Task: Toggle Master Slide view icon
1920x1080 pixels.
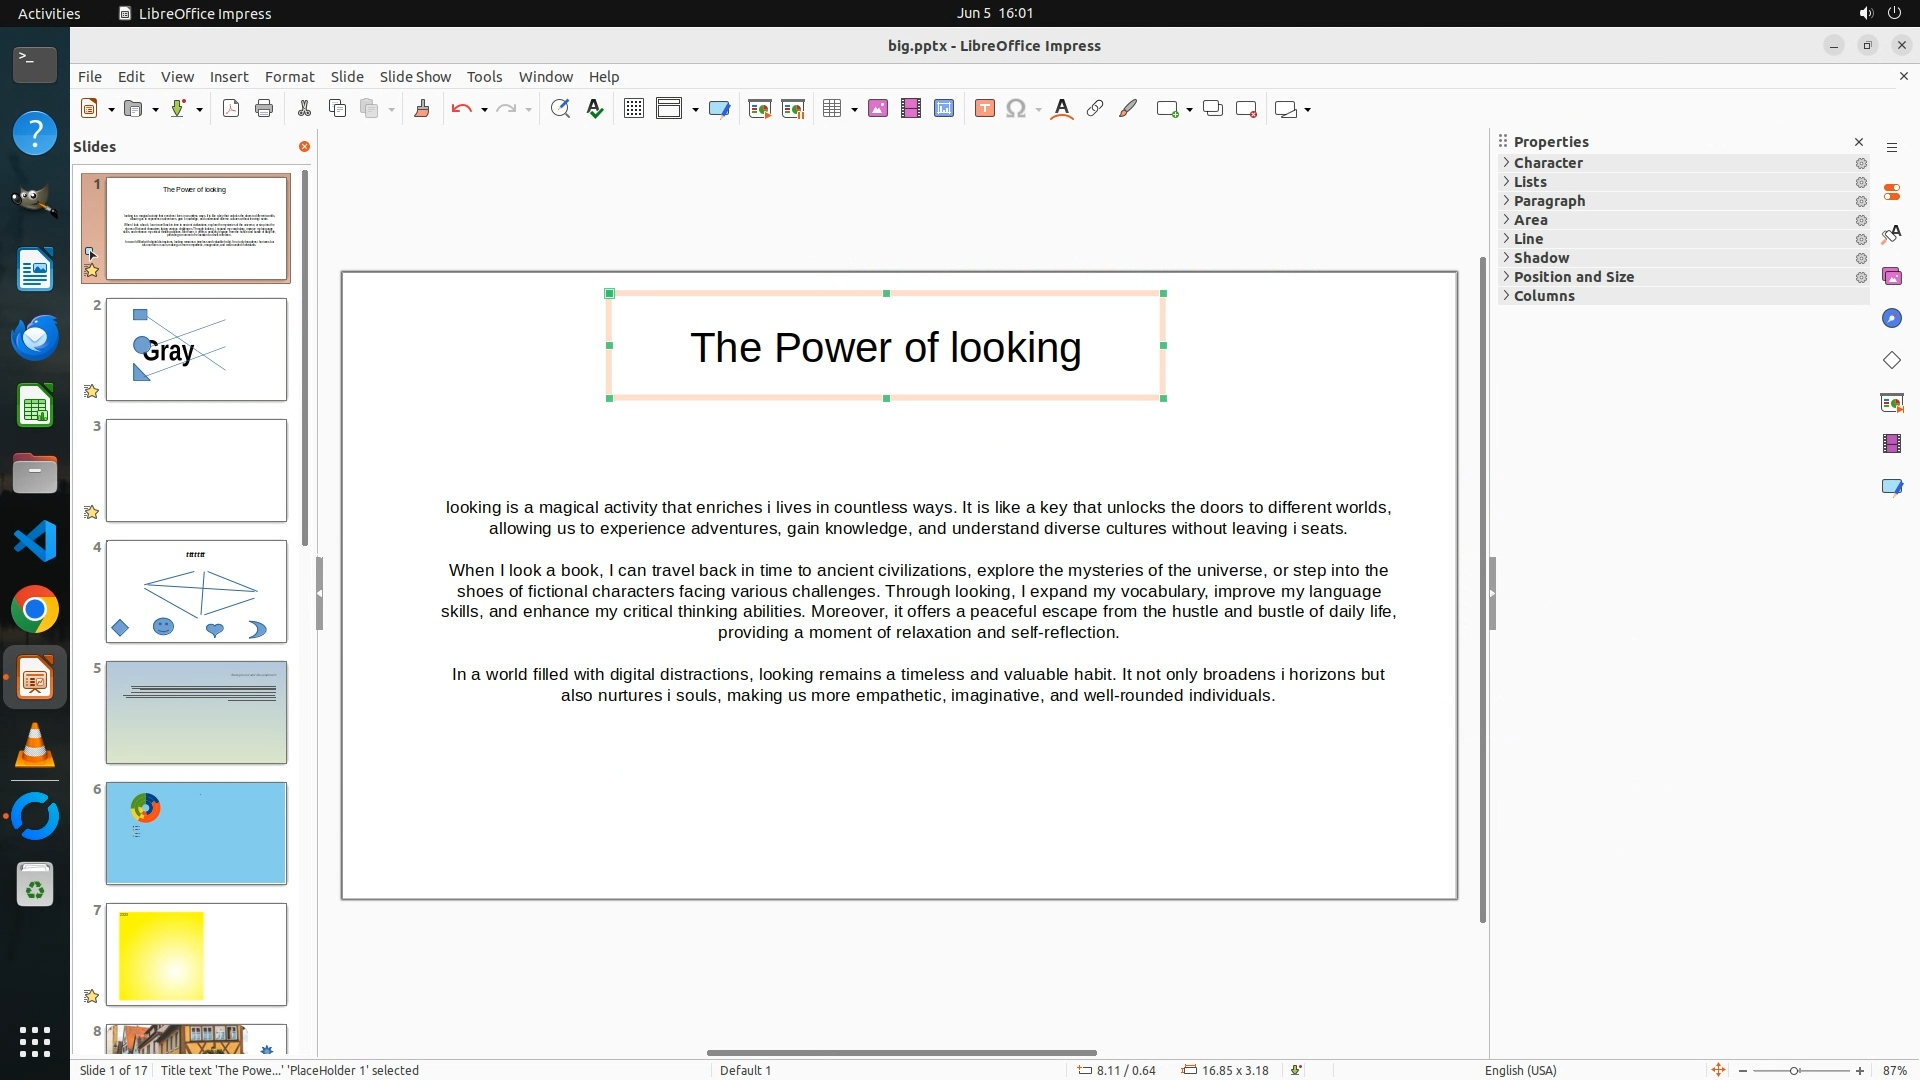Action: [719, 109]
